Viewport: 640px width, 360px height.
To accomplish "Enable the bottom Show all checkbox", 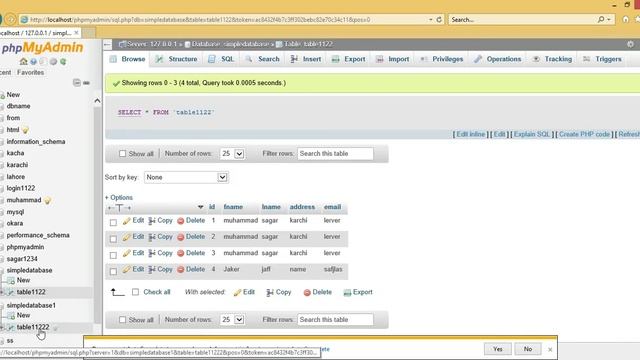I will [122, 320].
